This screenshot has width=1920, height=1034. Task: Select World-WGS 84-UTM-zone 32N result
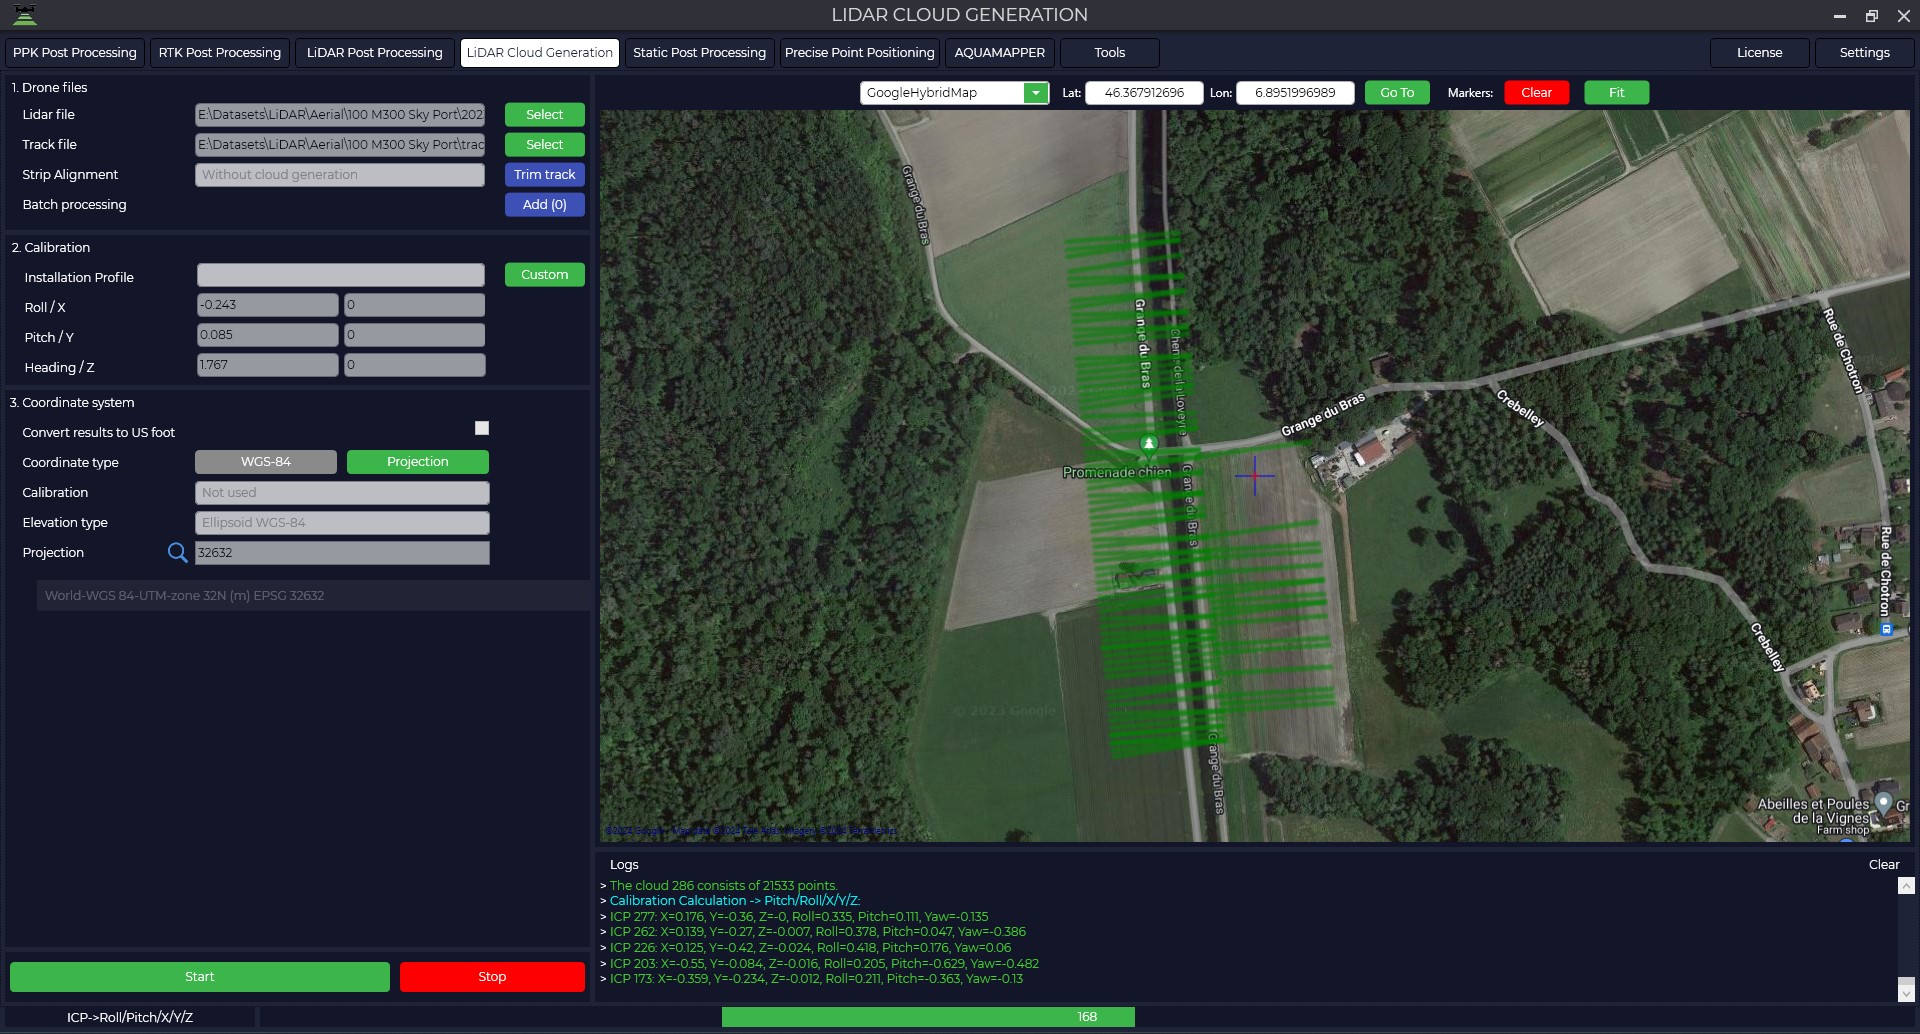pos(313,596)
